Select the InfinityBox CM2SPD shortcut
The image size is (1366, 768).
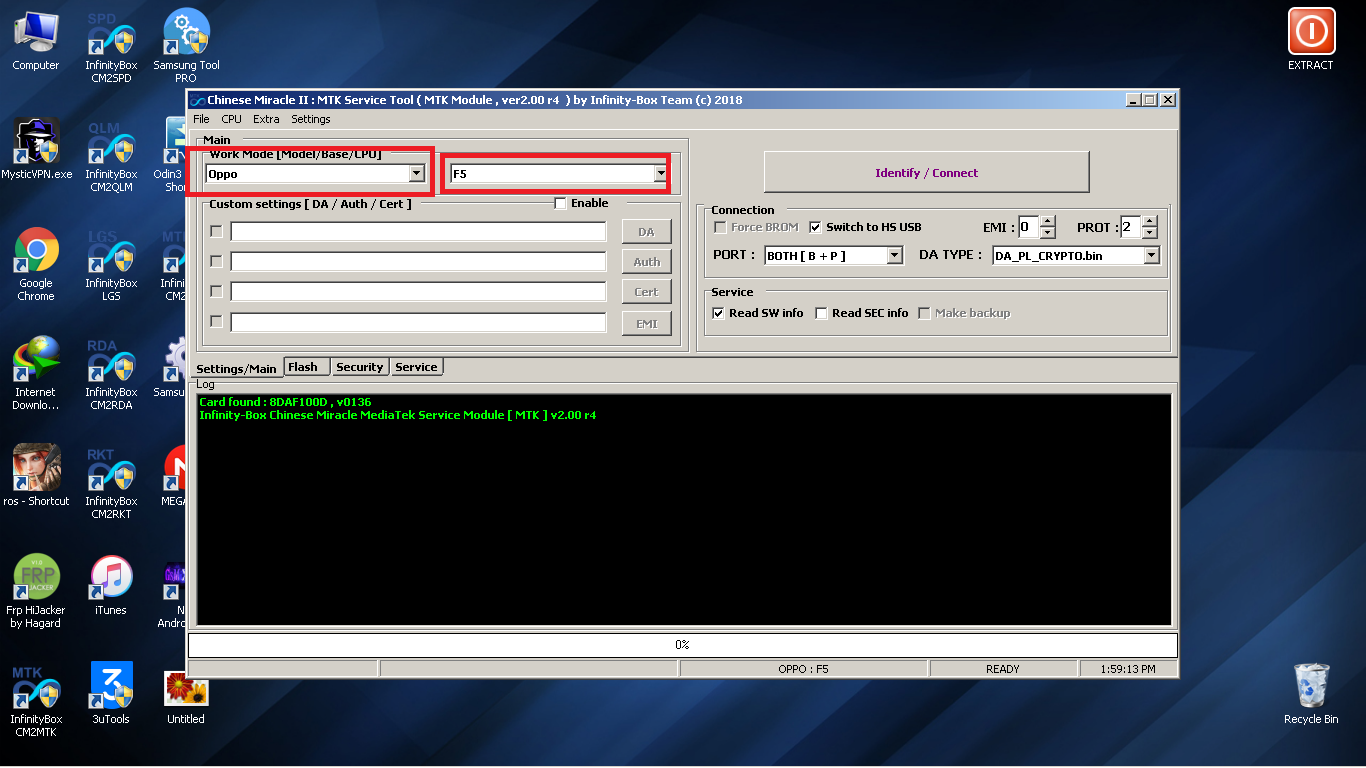111,47
